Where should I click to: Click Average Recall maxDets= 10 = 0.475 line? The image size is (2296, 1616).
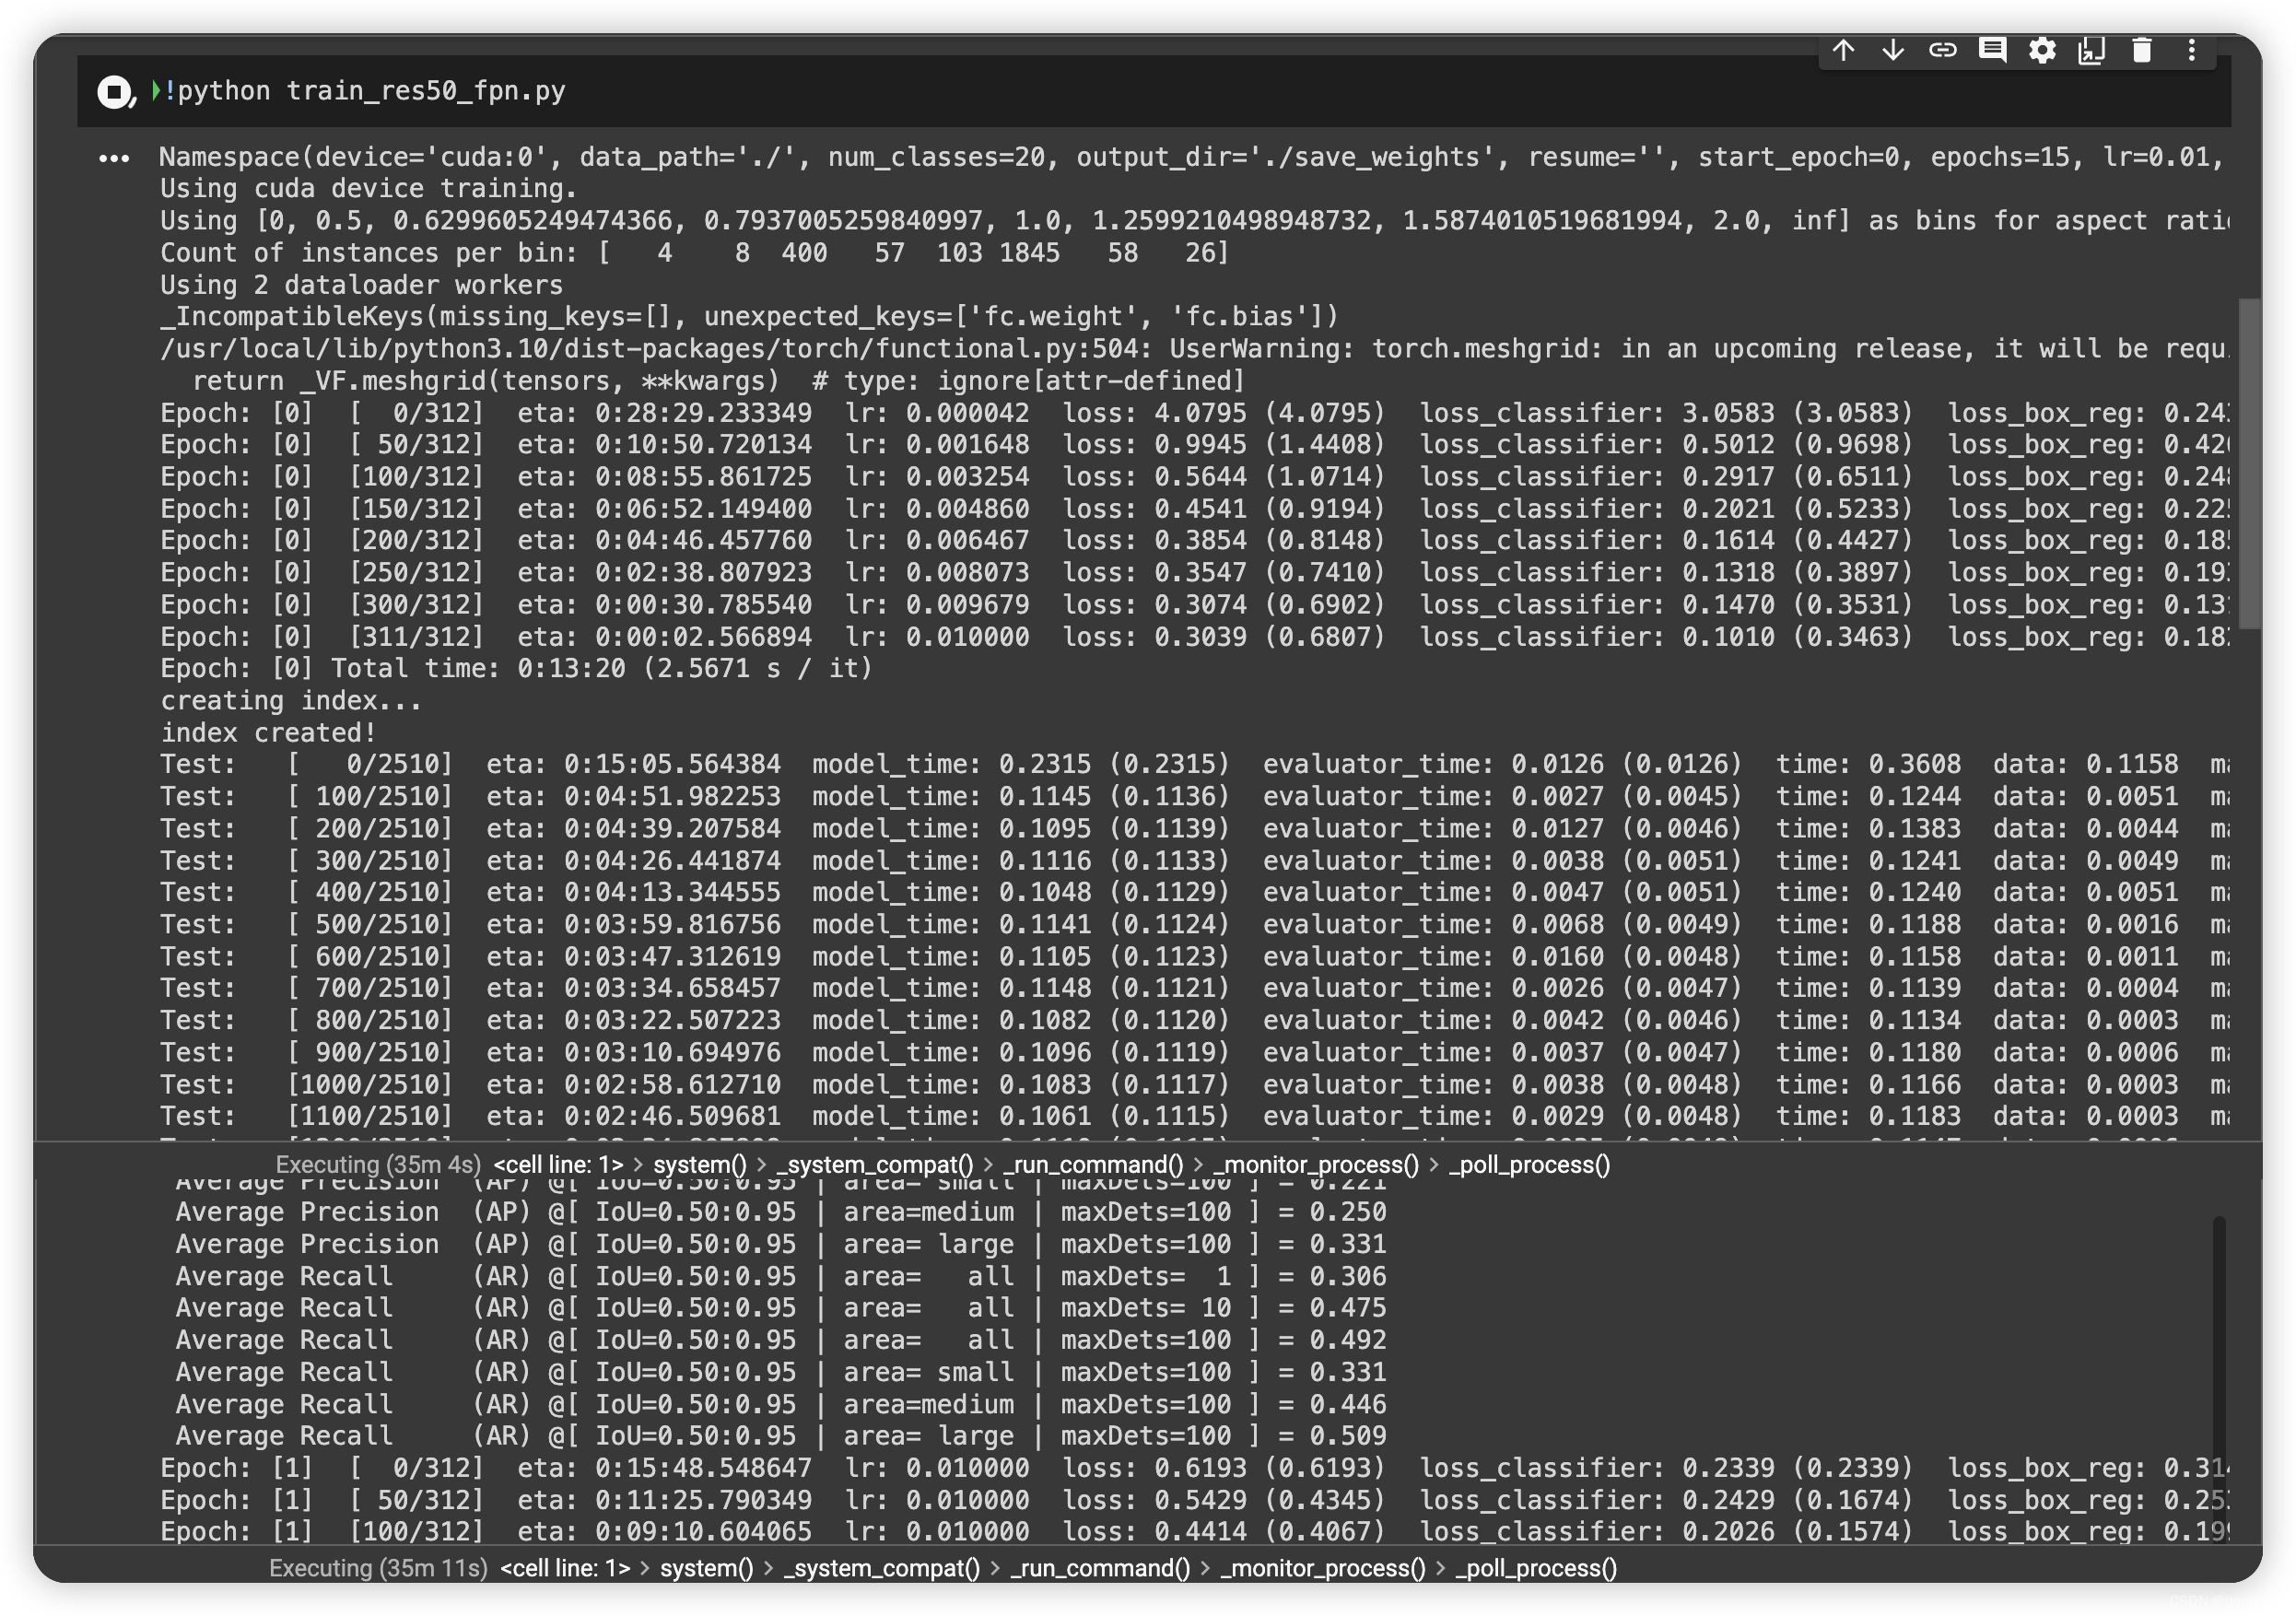coord(781,1308)
